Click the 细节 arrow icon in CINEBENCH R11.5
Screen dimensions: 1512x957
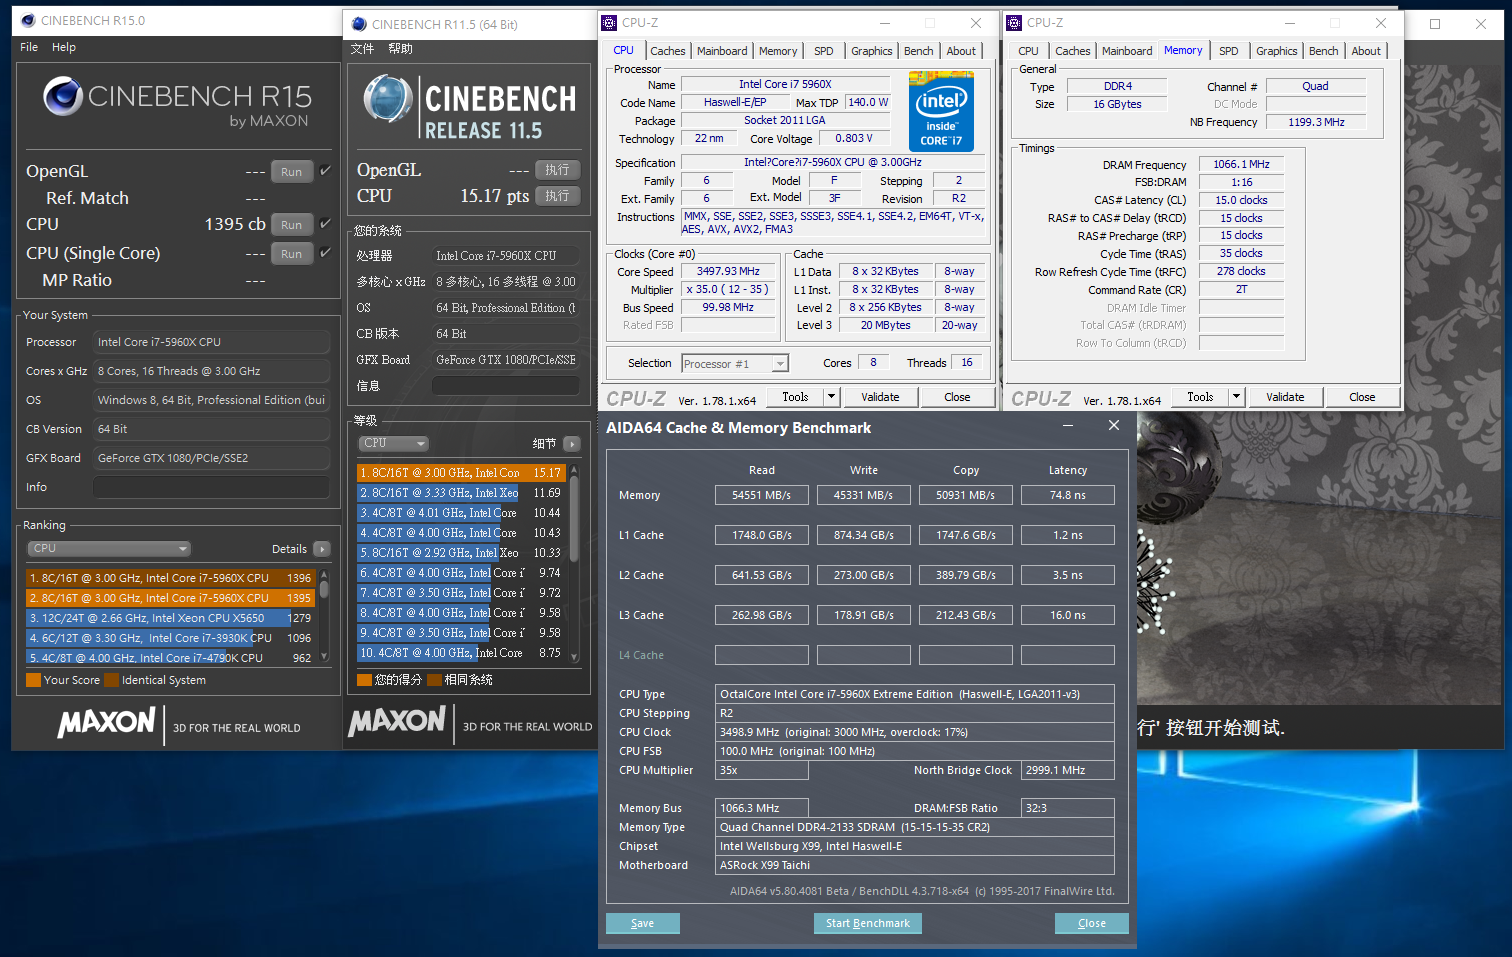point(572,443)
